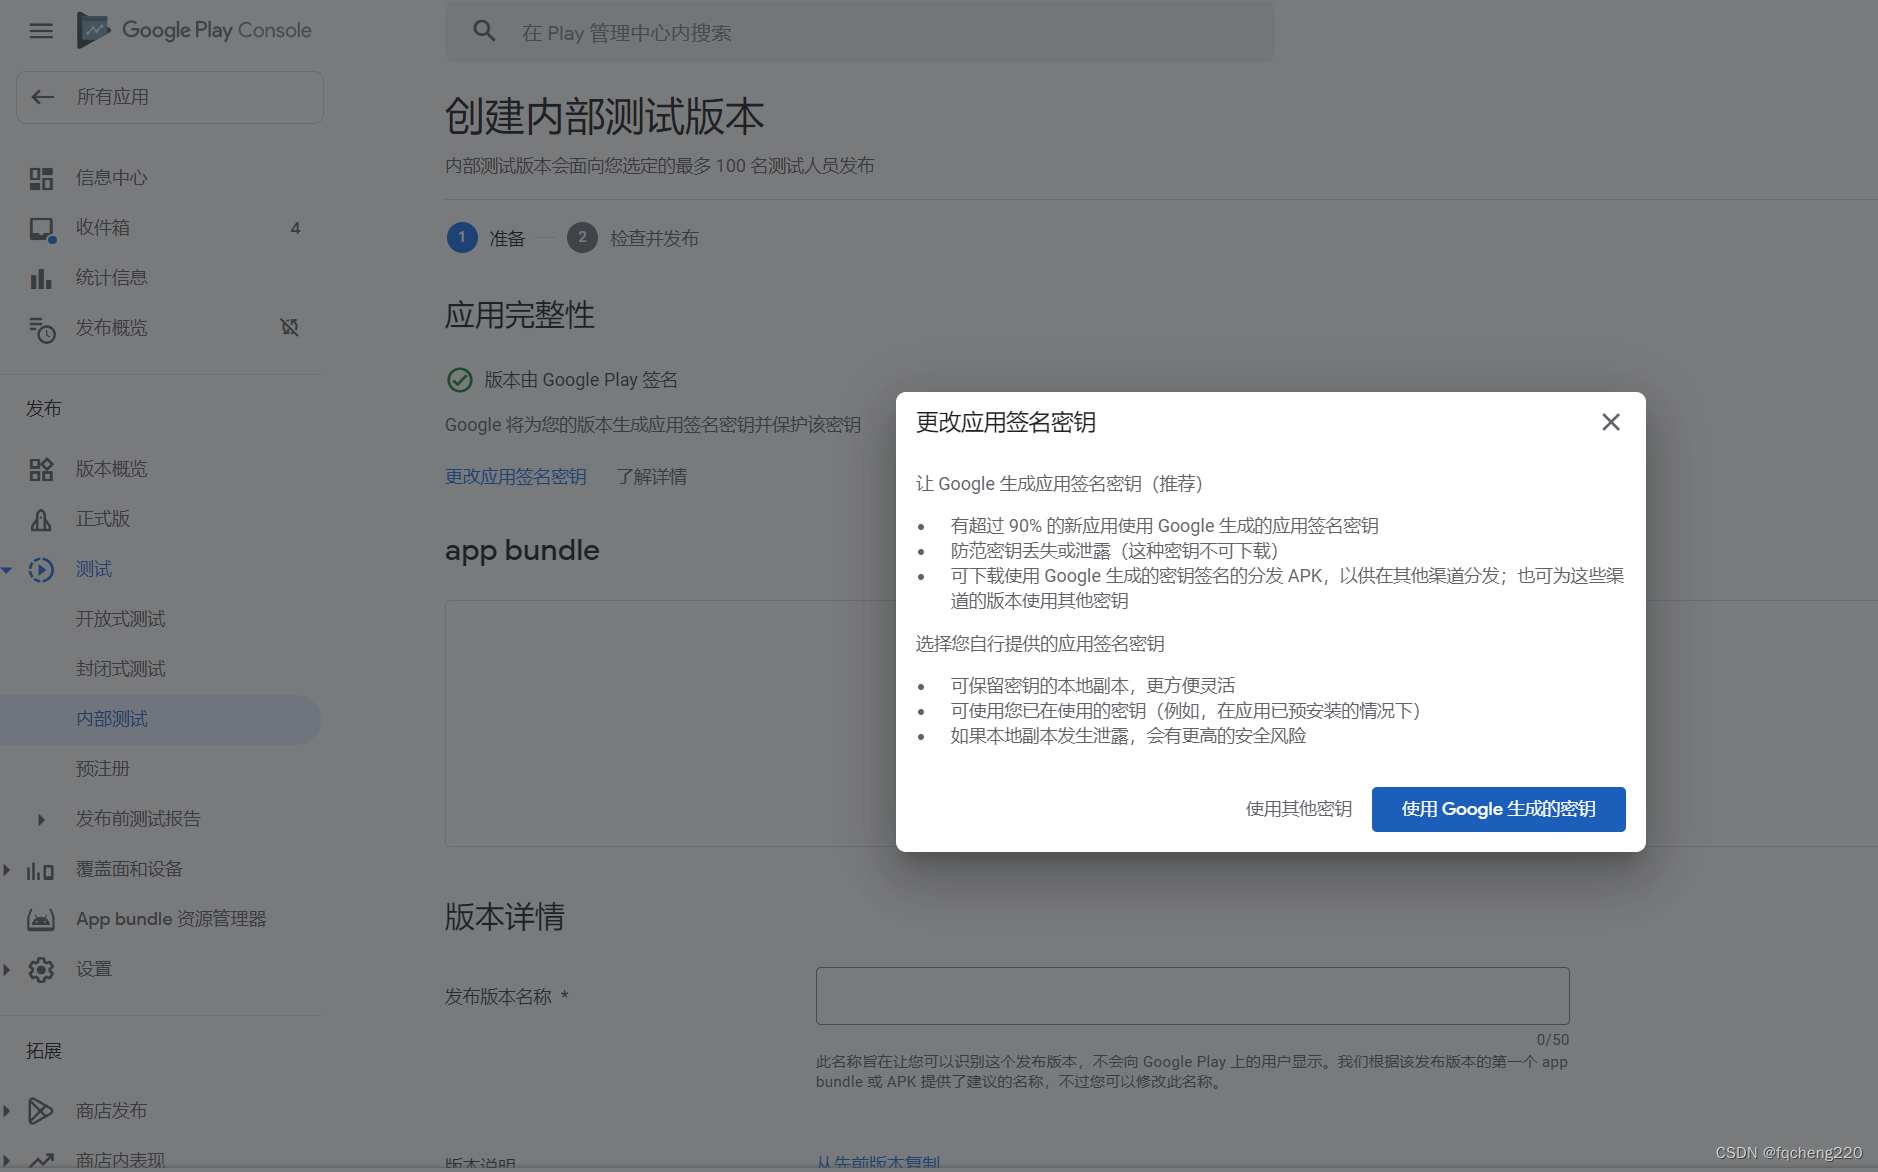
Task: Open 信息中心 via its dashboard icon
Action: coord(41,177)
